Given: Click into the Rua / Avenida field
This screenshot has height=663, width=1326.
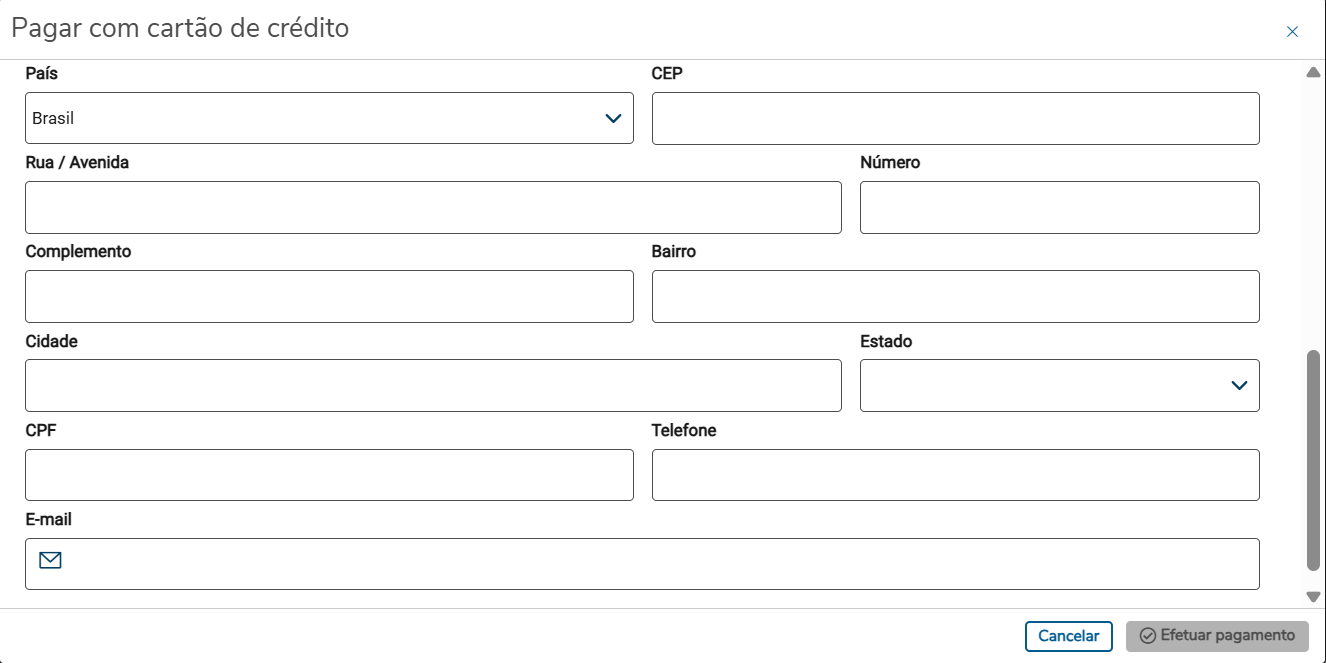Looking at the screenshot, I should pyautogui.click(x=433, y=207).
